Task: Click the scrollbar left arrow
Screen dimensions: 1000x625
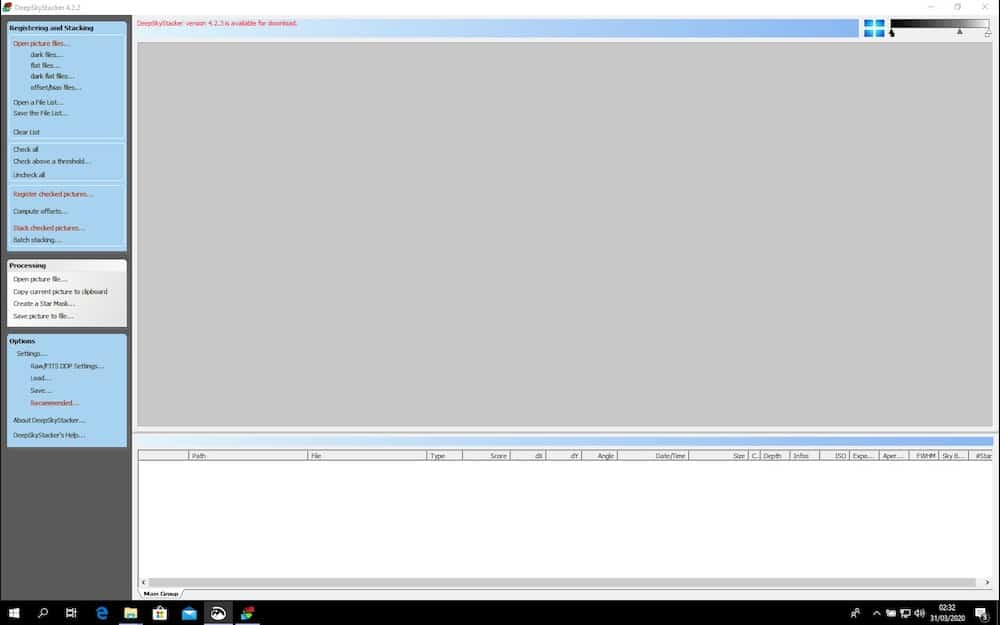Action: tap(143, 582)
